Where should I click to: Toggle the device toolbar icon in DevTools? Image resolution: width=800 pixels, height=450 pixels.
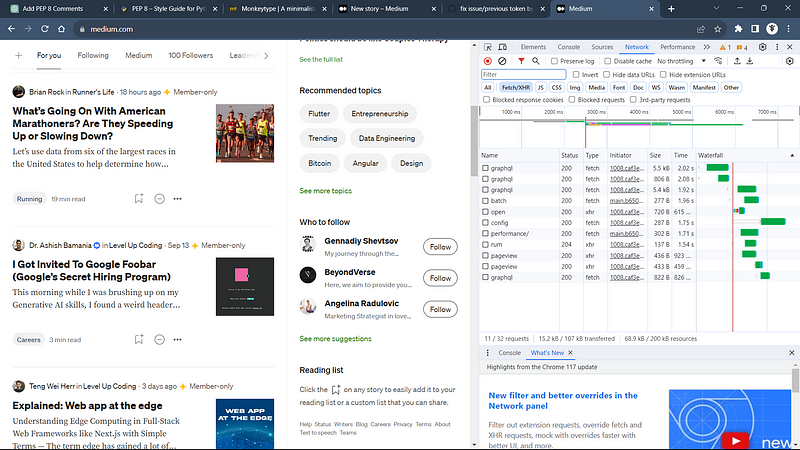[x=503, y=47]
